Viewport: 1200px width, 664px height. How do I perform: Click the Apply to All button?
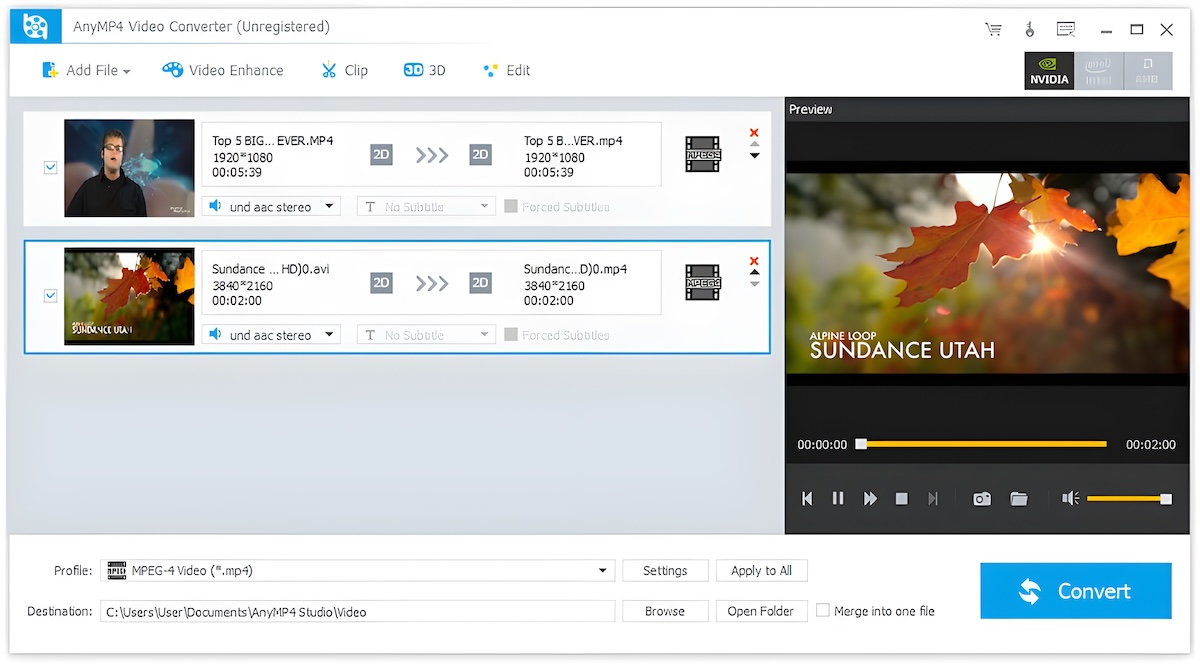(761, 571)
